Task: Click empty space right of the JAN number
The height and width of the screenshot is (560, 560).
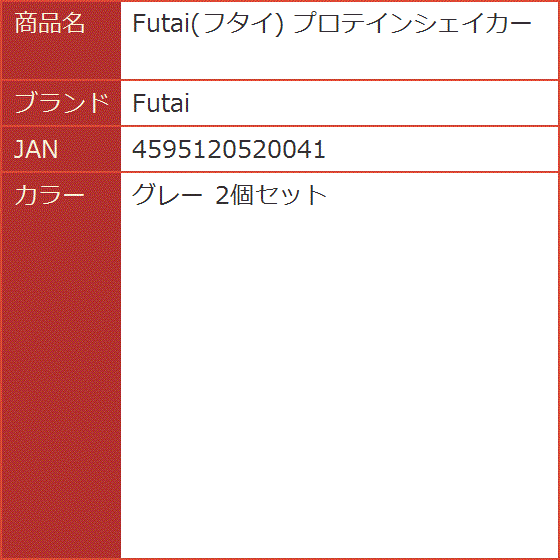Action: [441, 149]
